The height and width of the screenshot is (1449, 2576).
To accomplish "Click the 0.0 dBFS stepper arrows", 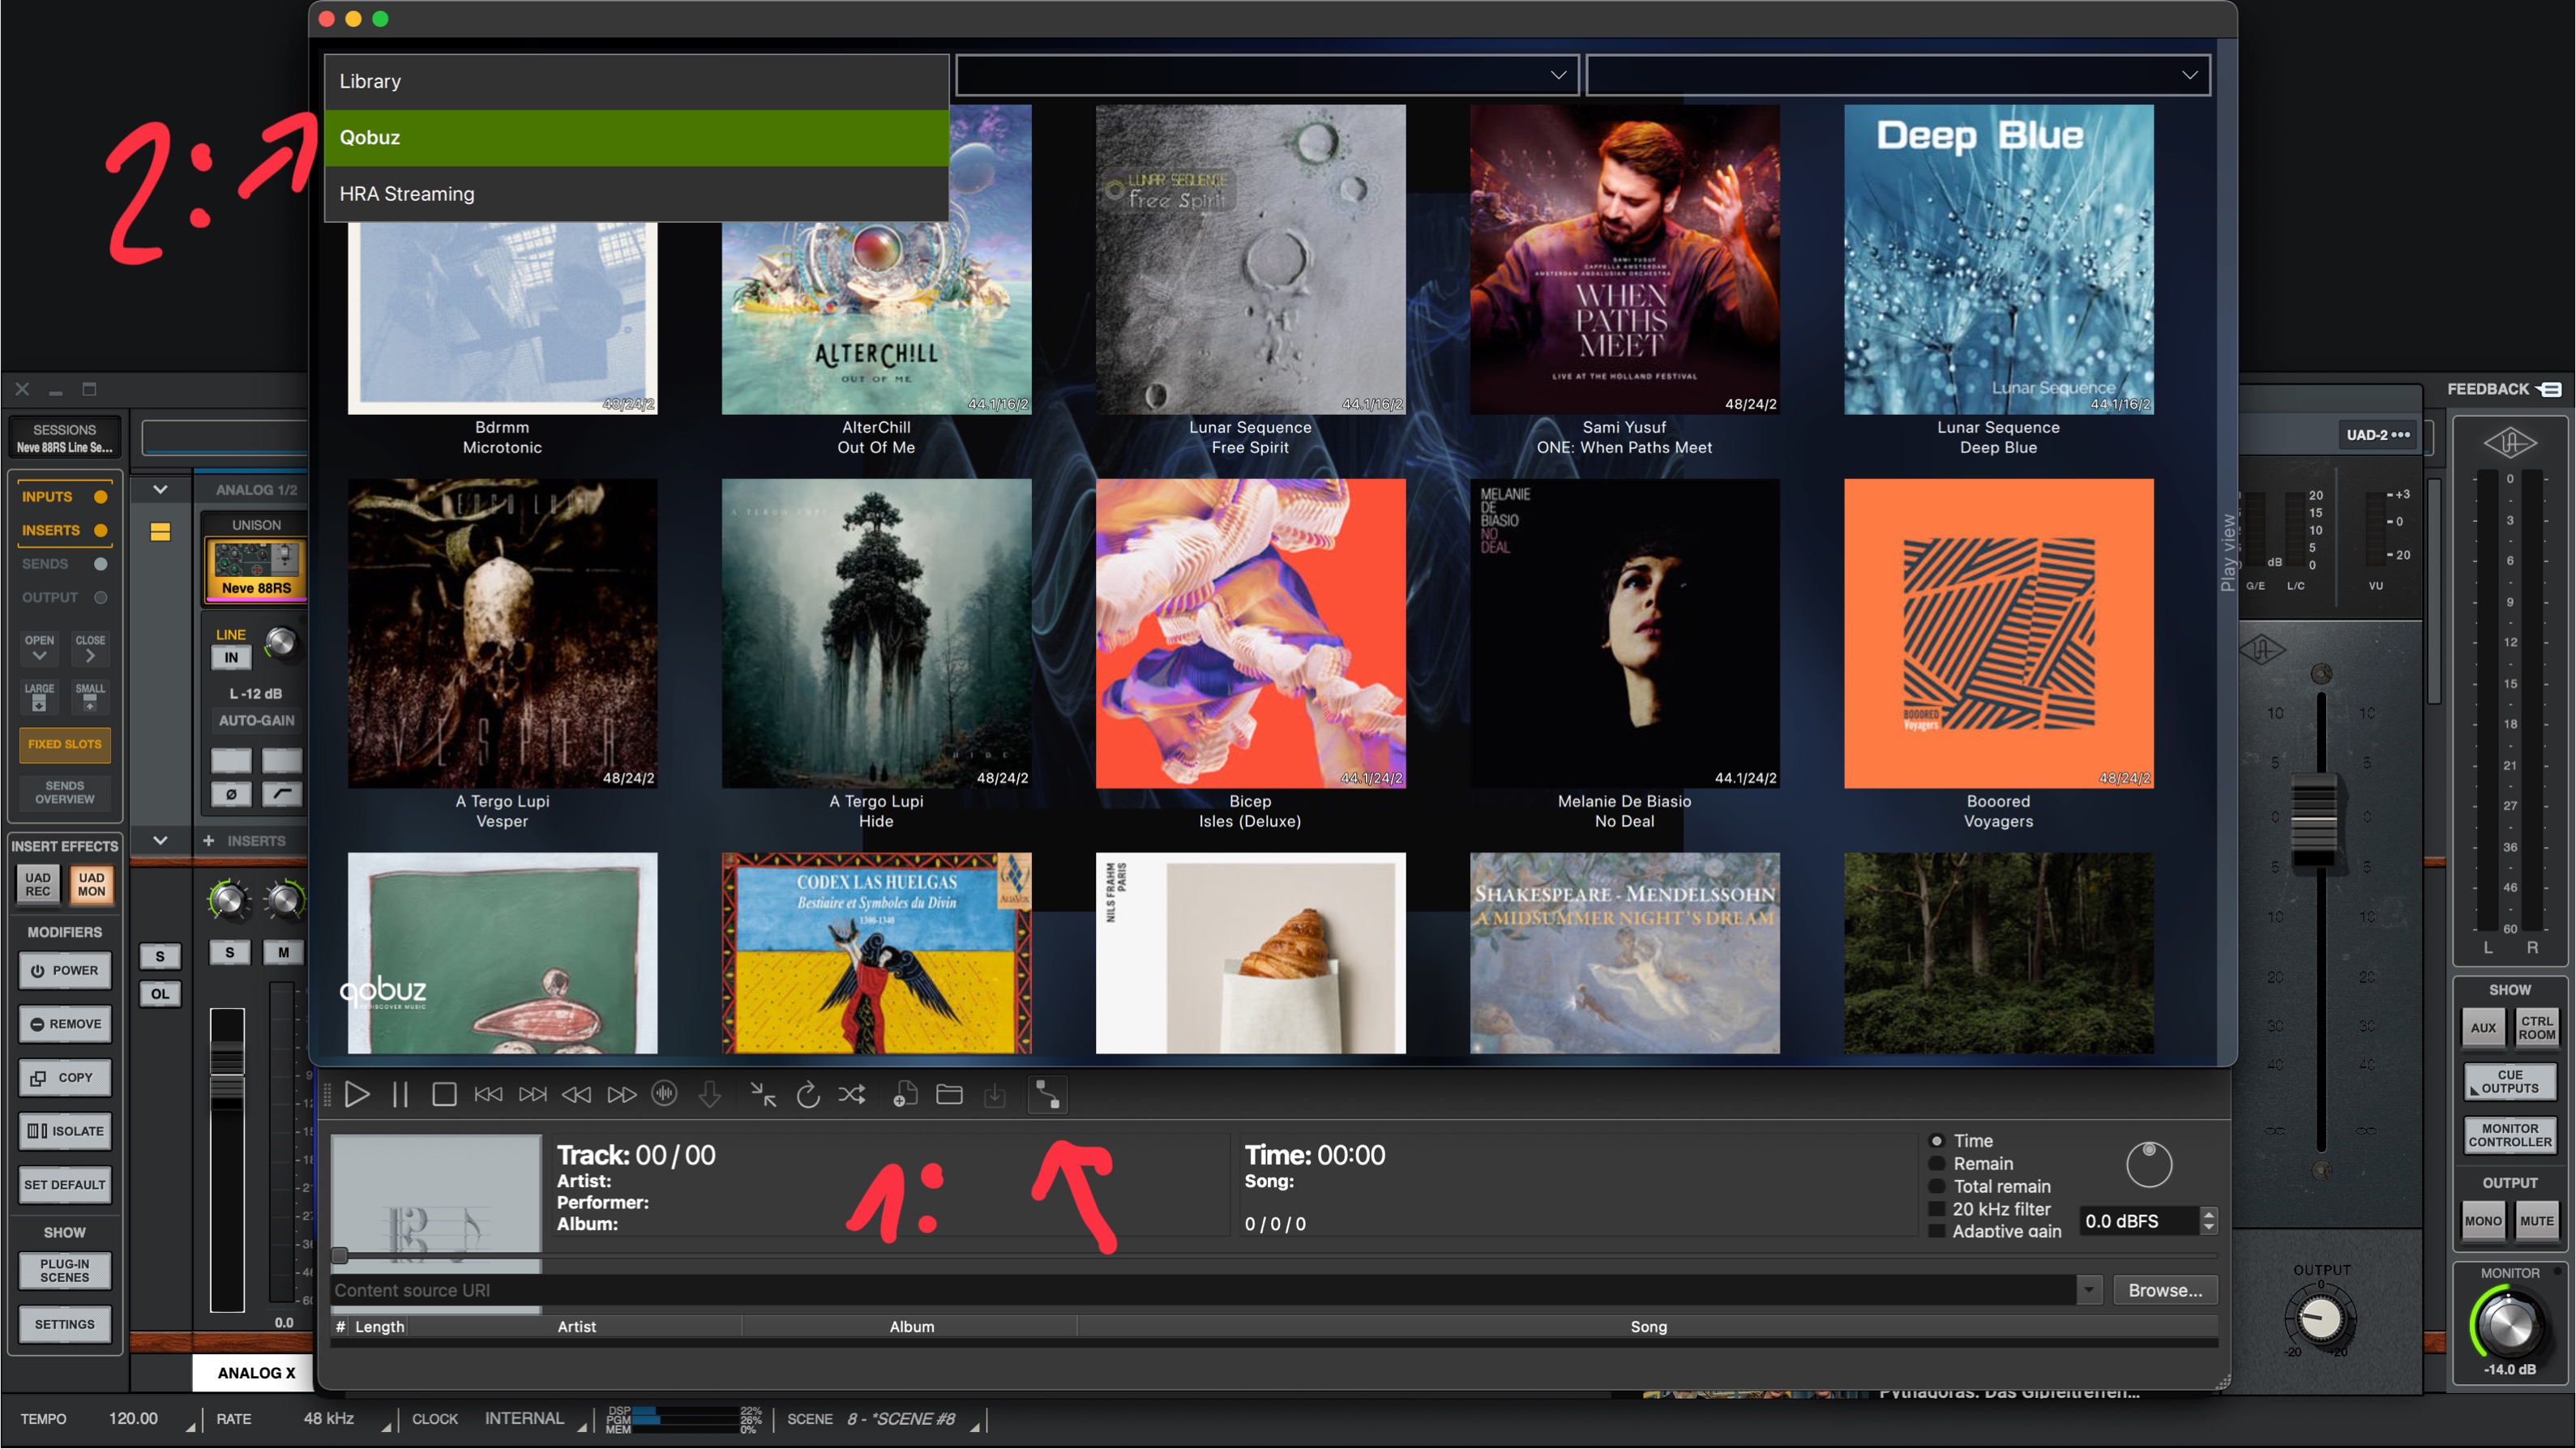I will [2208, 1221].
